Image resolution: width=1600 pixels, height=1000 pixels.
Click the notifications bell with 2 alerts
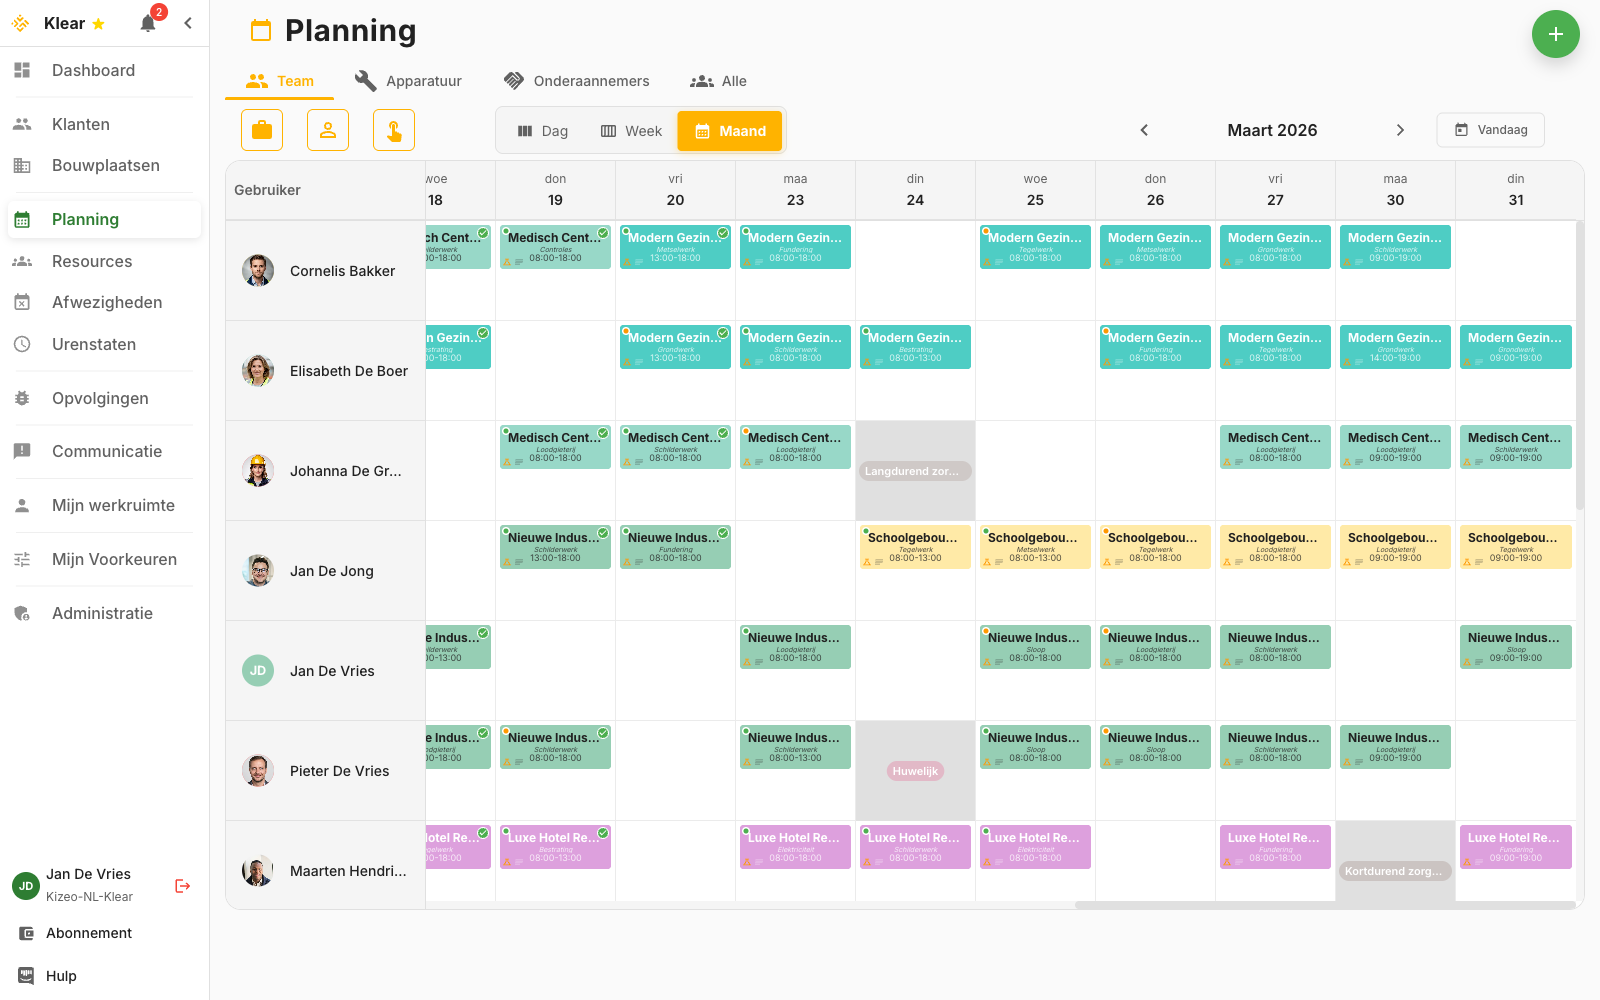click(x=148, y=22)
